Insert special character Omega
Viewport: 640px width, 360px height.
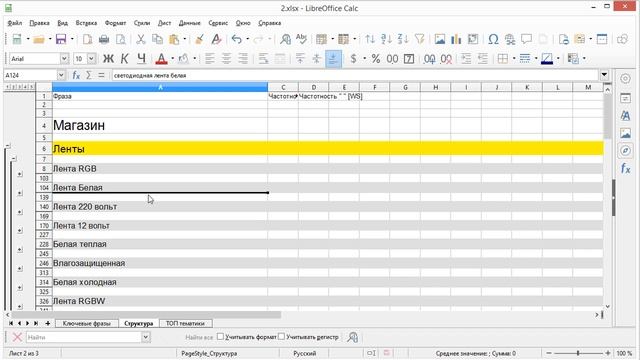pyautogui.click(x=493, y=39)
